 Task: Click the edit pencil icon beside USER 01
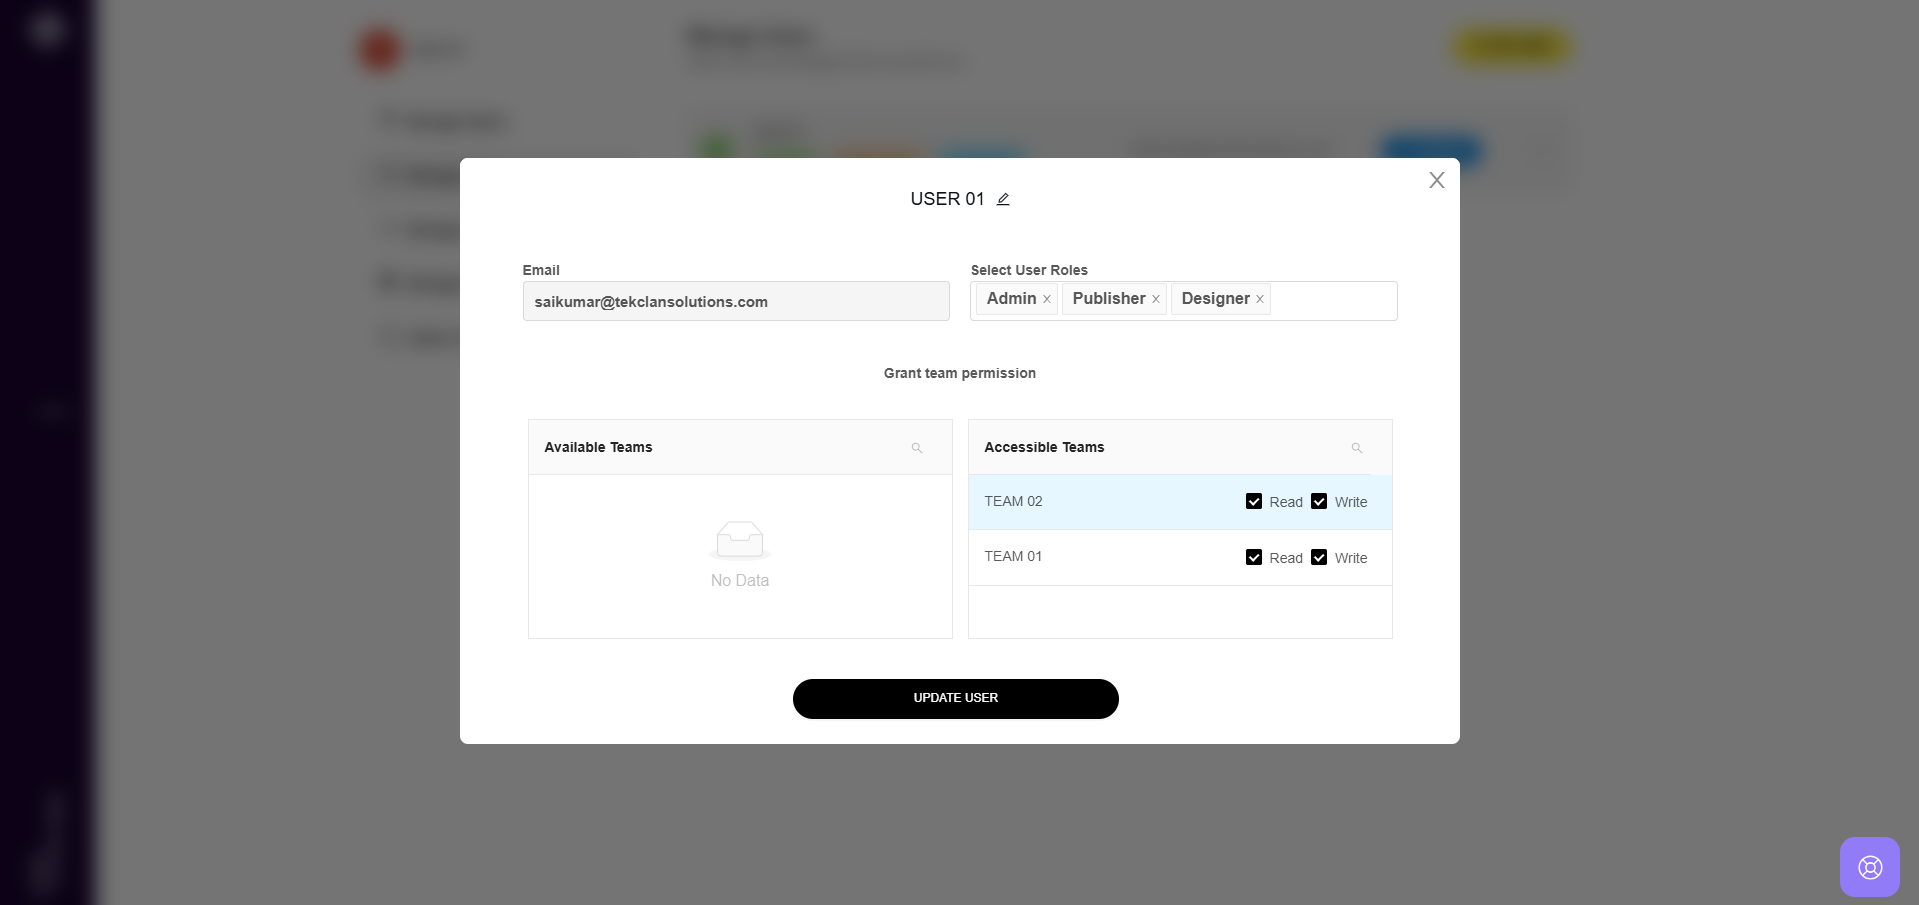tap(1003, 199)
